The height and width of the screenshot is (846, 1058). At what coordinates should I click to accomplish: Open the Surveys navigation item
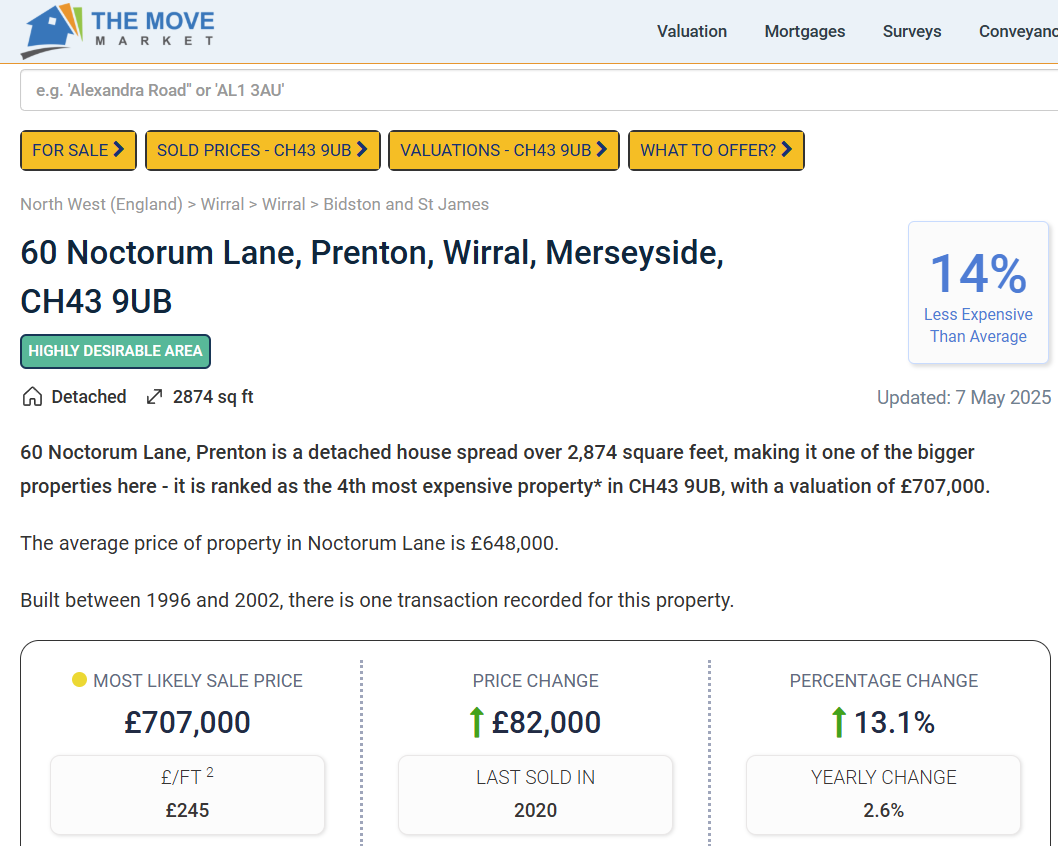pyautogui.click(x=912, y=31)
